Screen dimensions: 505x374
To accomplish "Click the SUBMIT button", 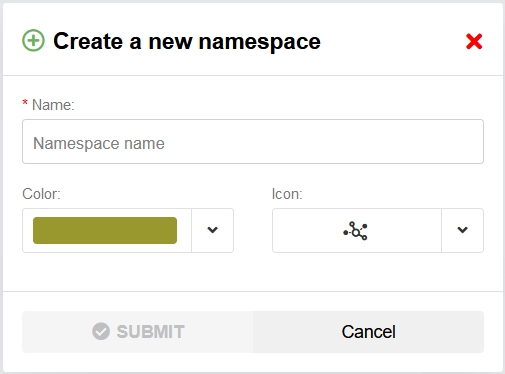I will 138,332.
